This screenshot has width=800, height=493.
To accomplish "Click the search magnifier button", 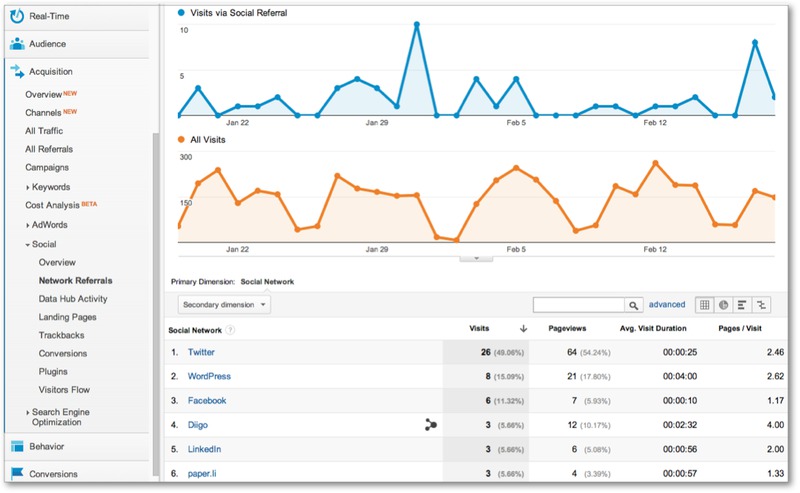I will 633,305.
